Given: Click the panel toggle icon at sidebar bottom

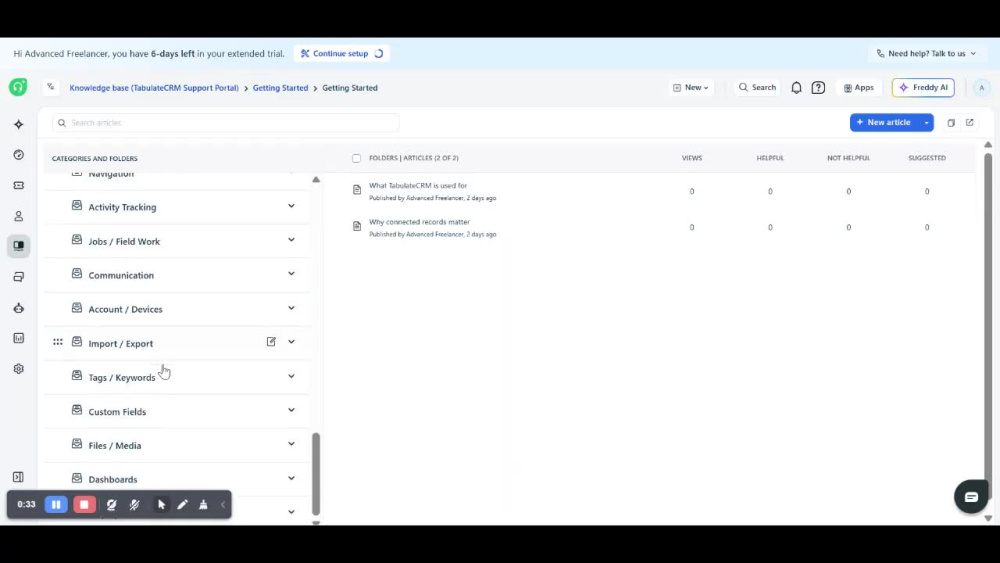Looking at the screenshot, I should [18, 477].
